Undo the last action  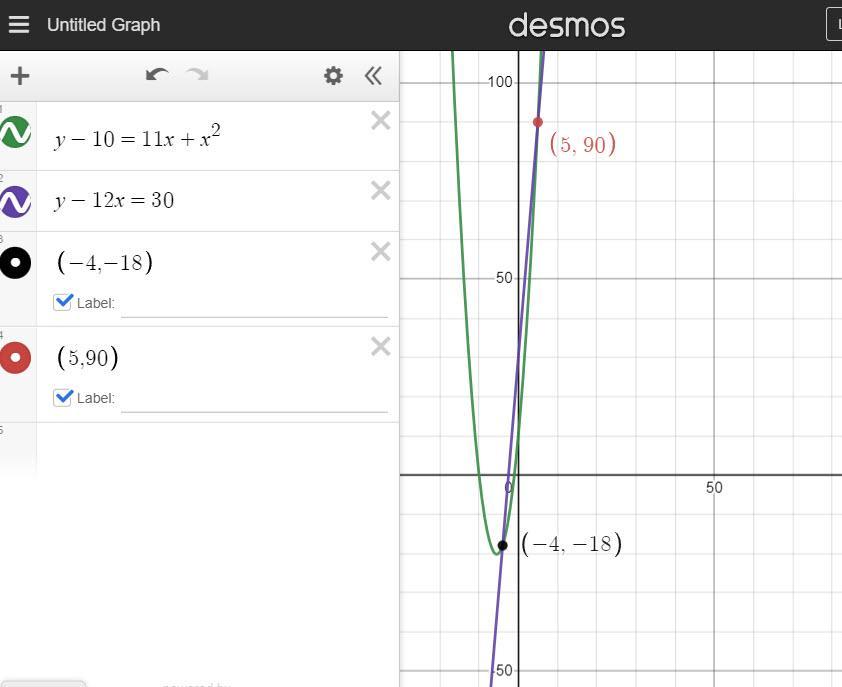(157, 75)
